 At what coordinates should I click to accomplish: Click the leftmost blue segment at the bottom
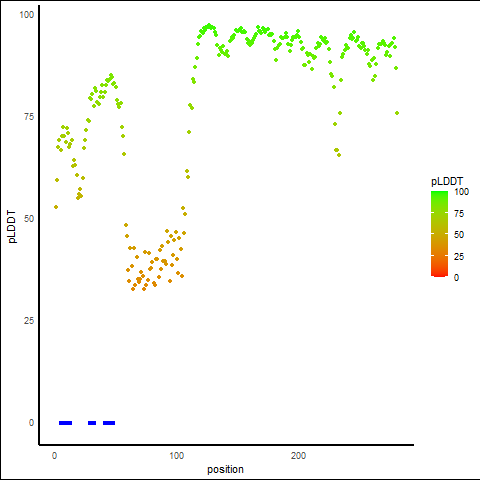coord(65,423)
